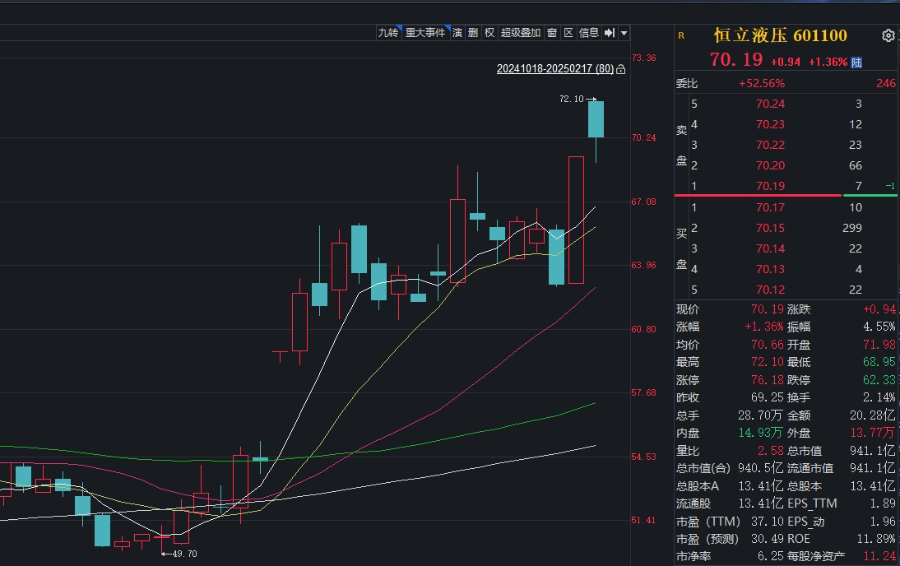The height and width of the screenshot is (566, 900).
Task: Expand the toolbar dropdown arrow
Action: tap(625, 33)
